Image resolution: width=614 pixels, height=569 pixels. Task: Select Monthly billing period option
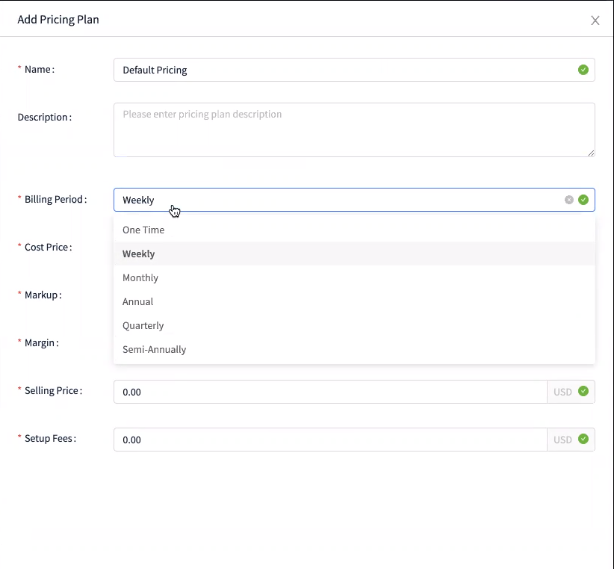(140, 278)
